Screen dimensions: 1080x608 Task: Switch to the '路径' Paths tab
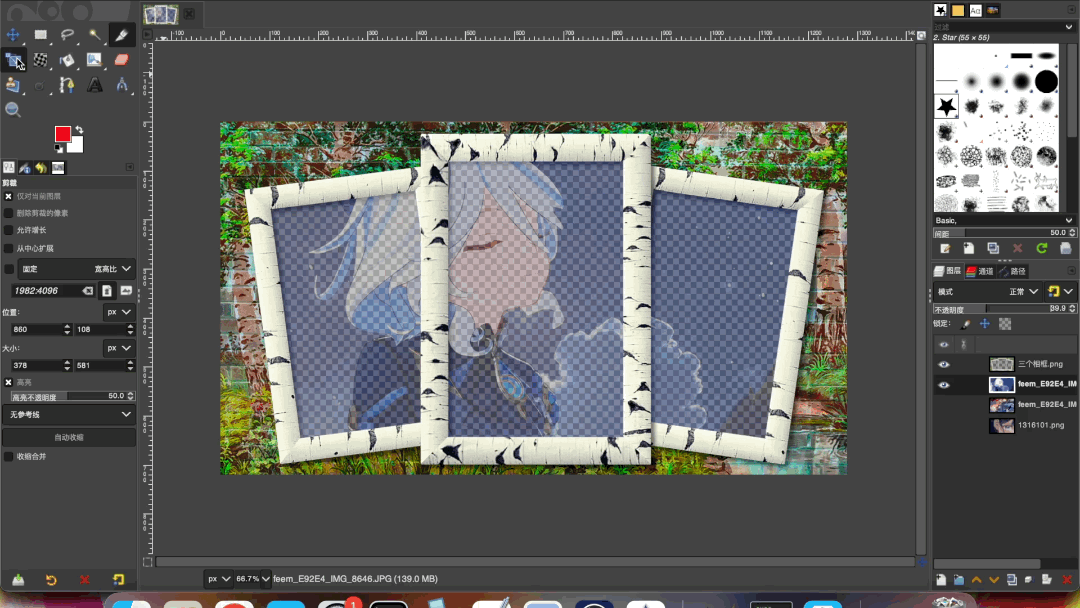[1013, 271]
